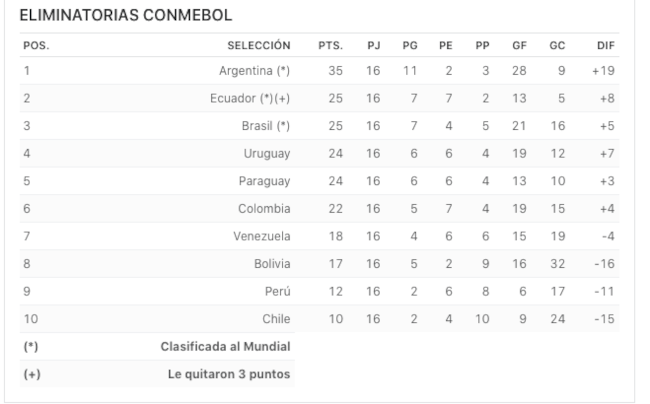Click the Clasificada al Mundial legend text
This screenshot has width=650, height=404.
[x=226, y=346]
